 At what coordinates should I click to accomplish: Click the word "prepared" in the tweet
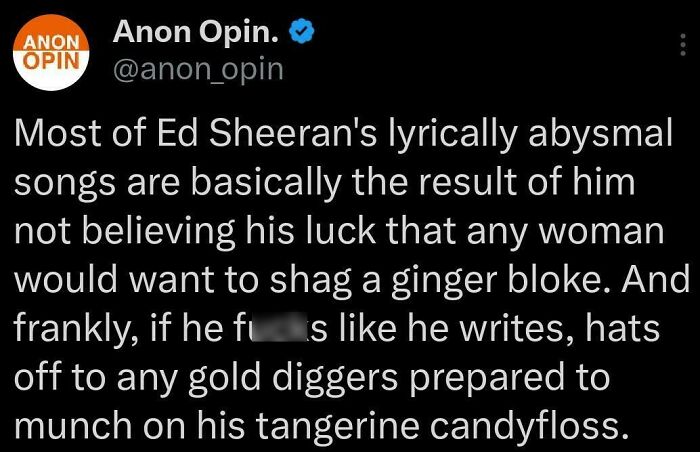point(487,379)
